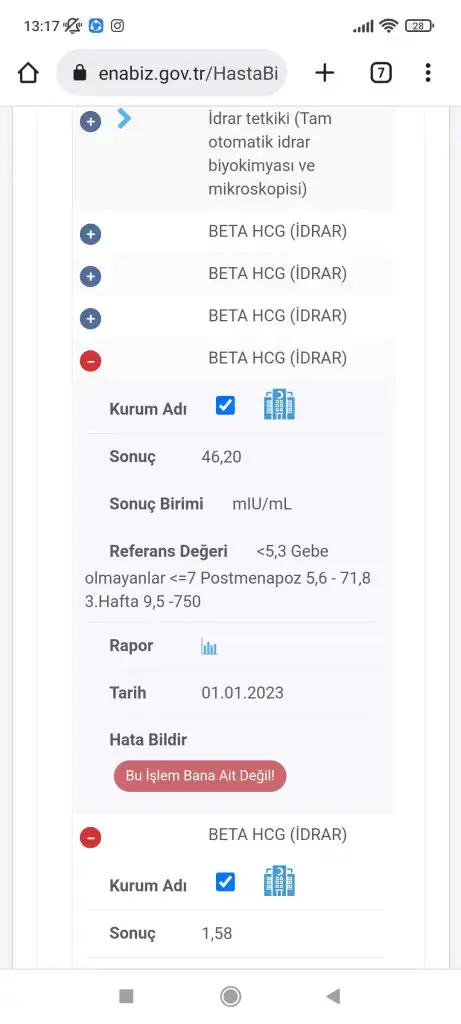Tap the browser home icon
Screen dimensions: 461x1024
[x=28, y=73]
